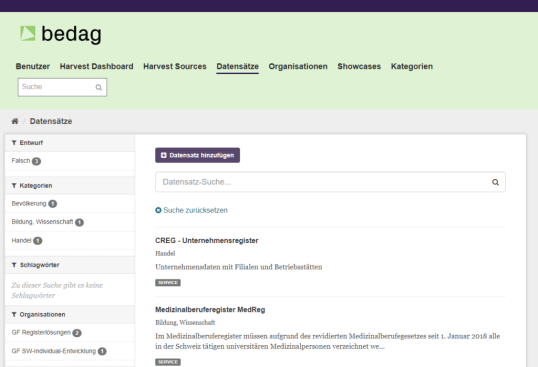Open Medizinalberuferegister MedReg dataset
This screenshot has height=367, width=538.
(x=210, y=310)
